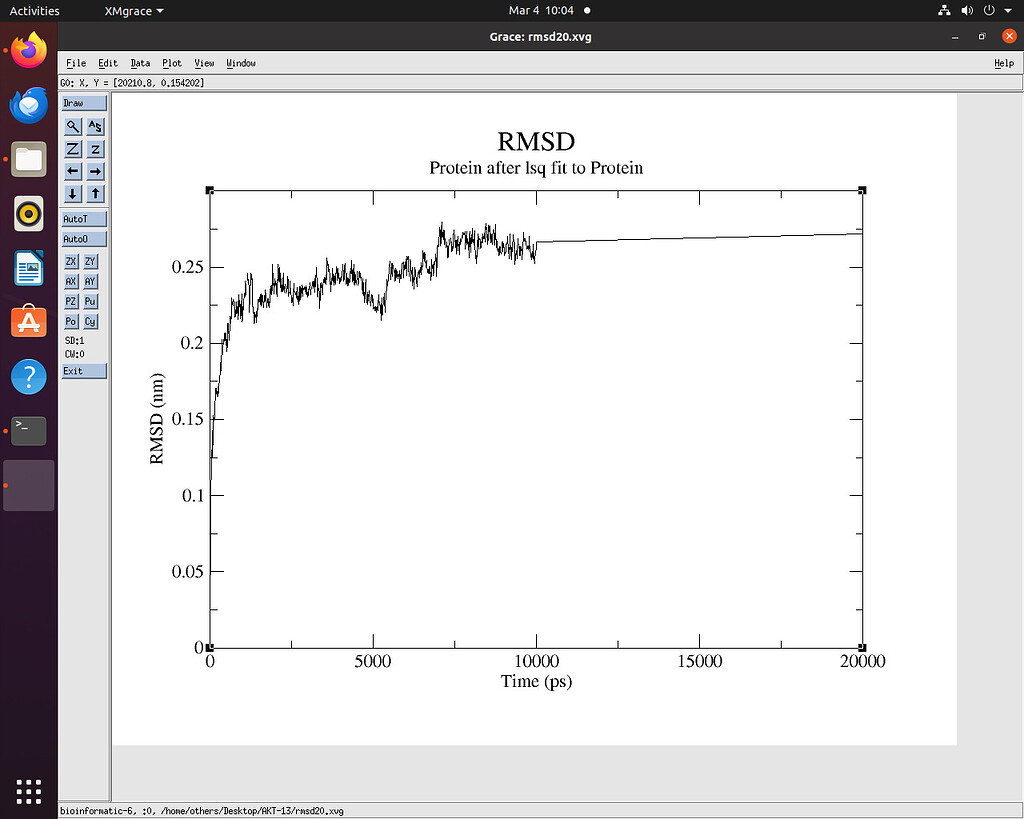Shift the view up with the up-arrow tool
1024x819 pixels.
(95, 192)
